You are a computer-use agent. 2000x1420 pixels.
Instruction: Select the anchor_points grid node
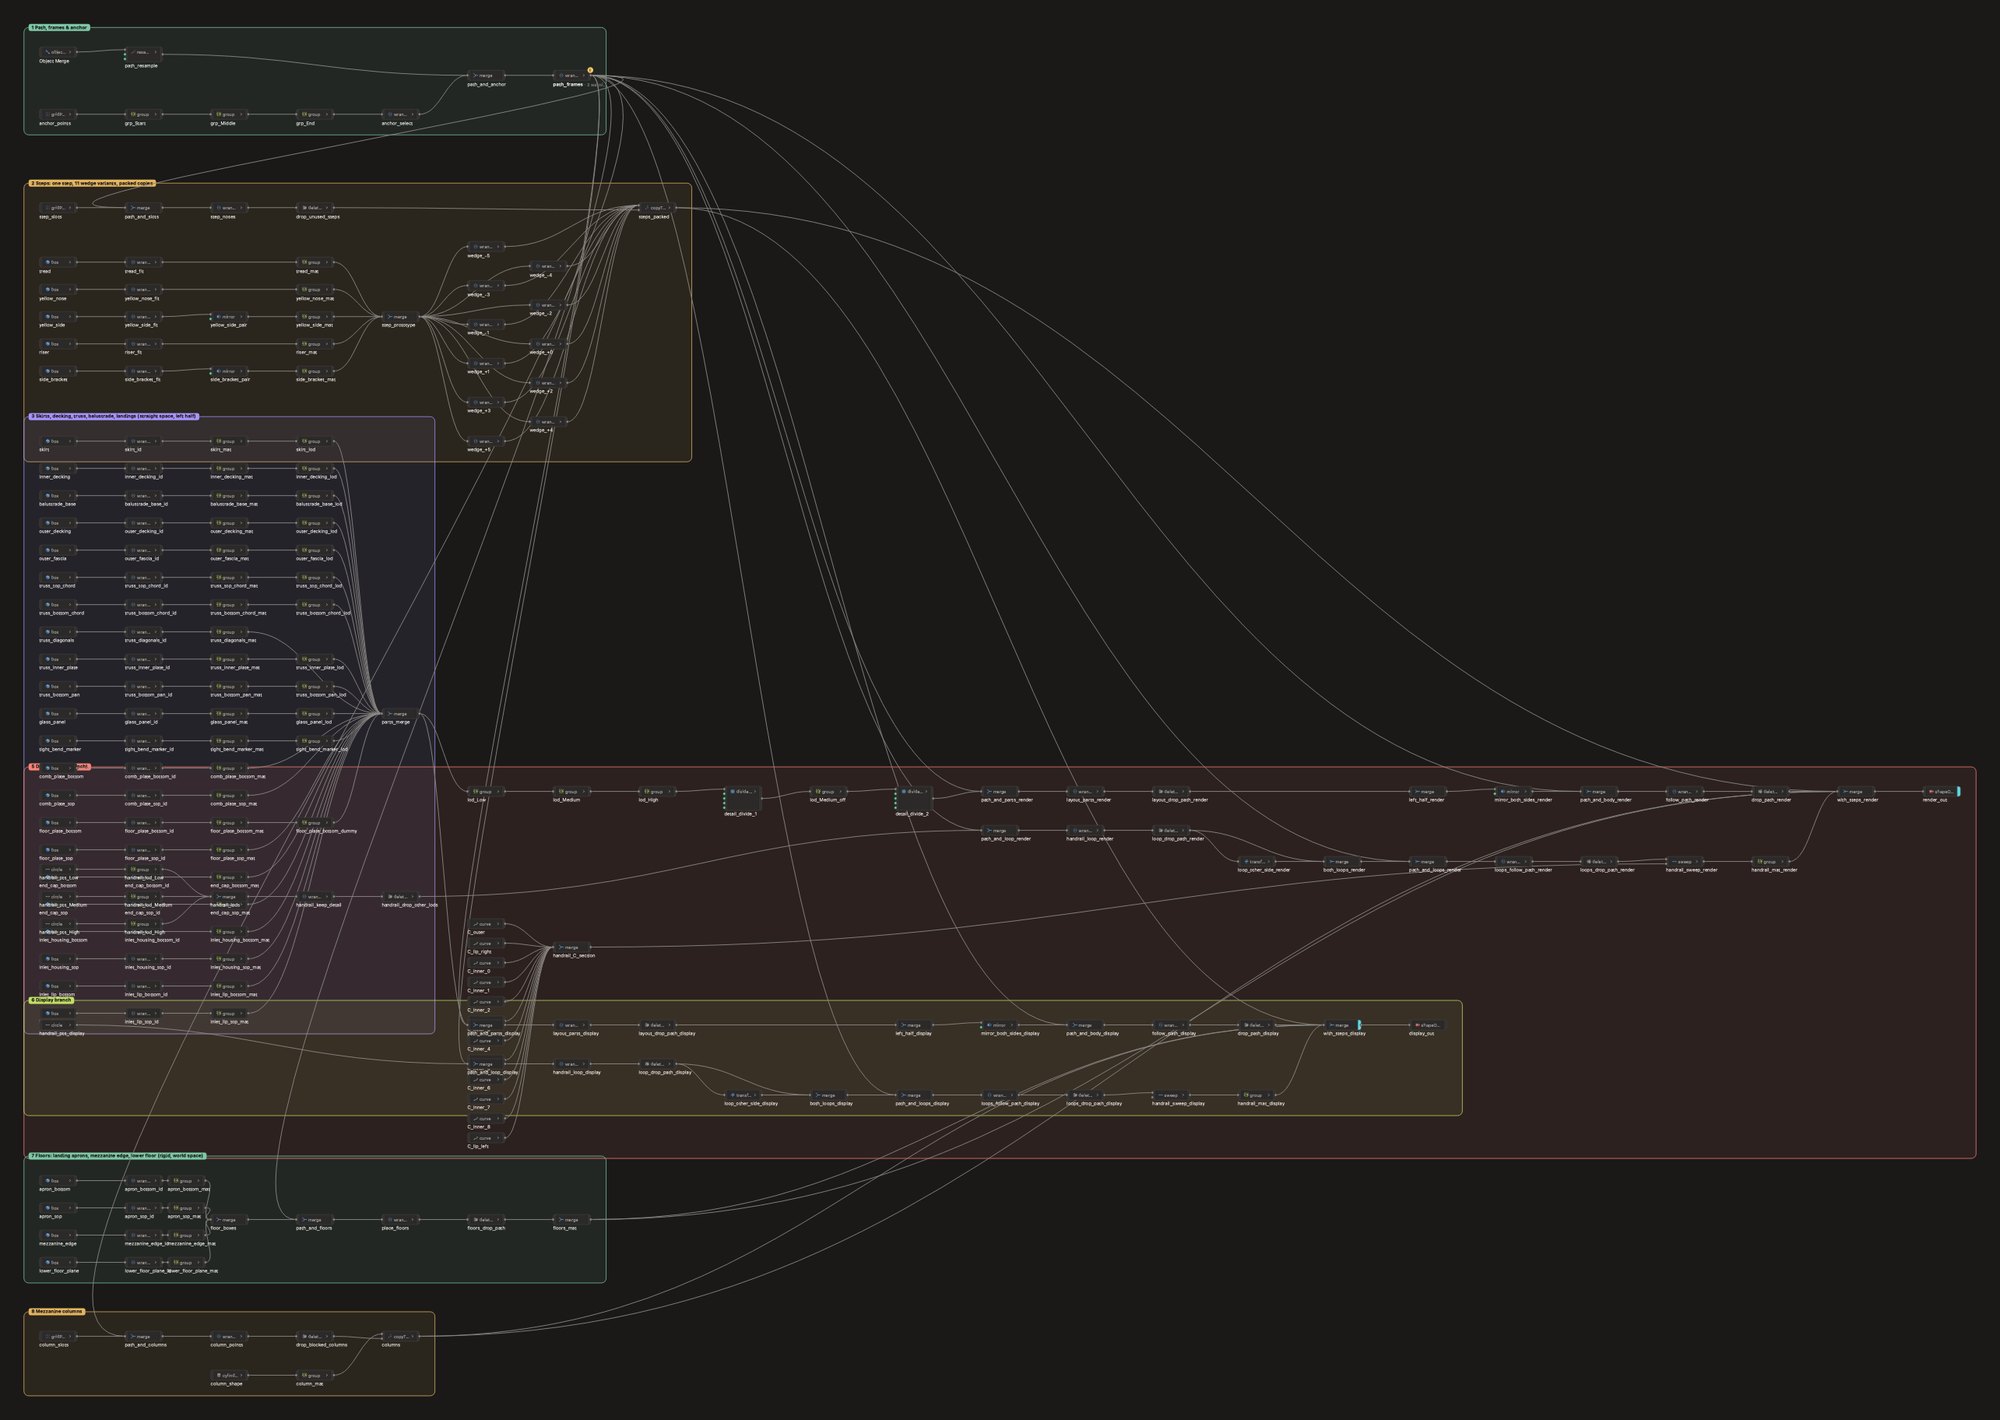(58, 114)
